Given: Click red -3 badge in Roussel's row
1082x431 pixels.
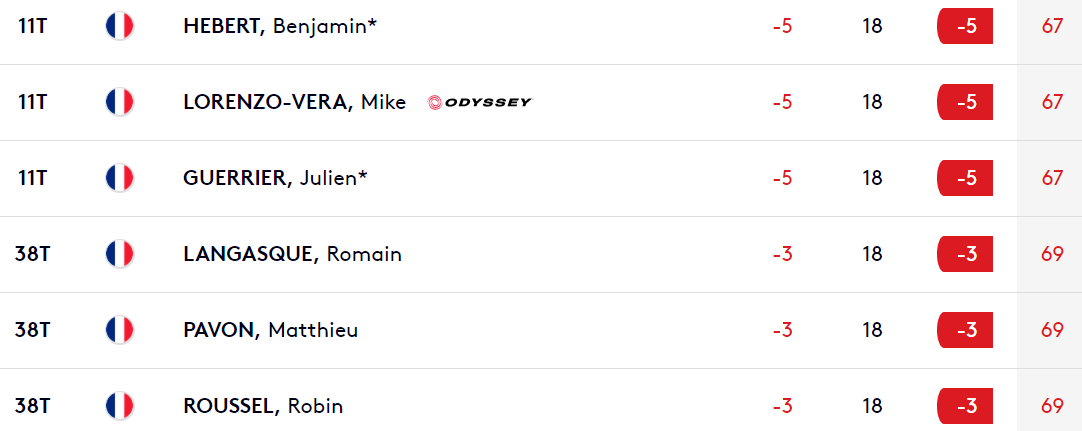Looking at the screenshot, I should (965, 405).
